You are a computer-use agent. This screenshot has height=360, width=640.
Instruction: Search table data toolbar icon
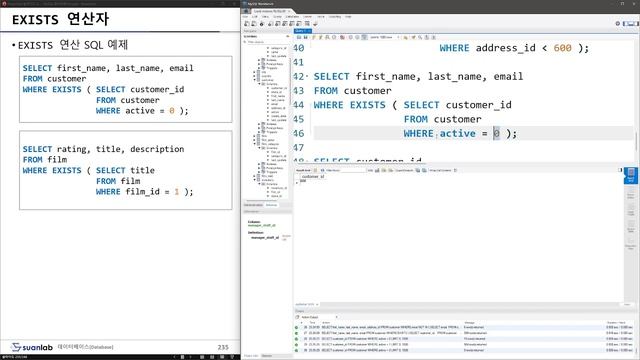point(307,24)
